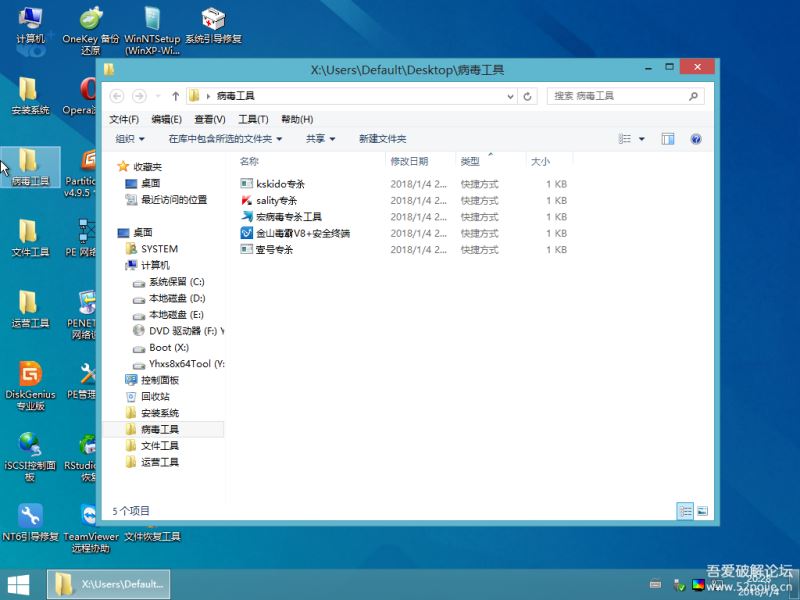The height and width of the screenshot is (600, 800).
Task: Select DVD 驱动器 (F:) in tree
Action: (x=178, y=331)
